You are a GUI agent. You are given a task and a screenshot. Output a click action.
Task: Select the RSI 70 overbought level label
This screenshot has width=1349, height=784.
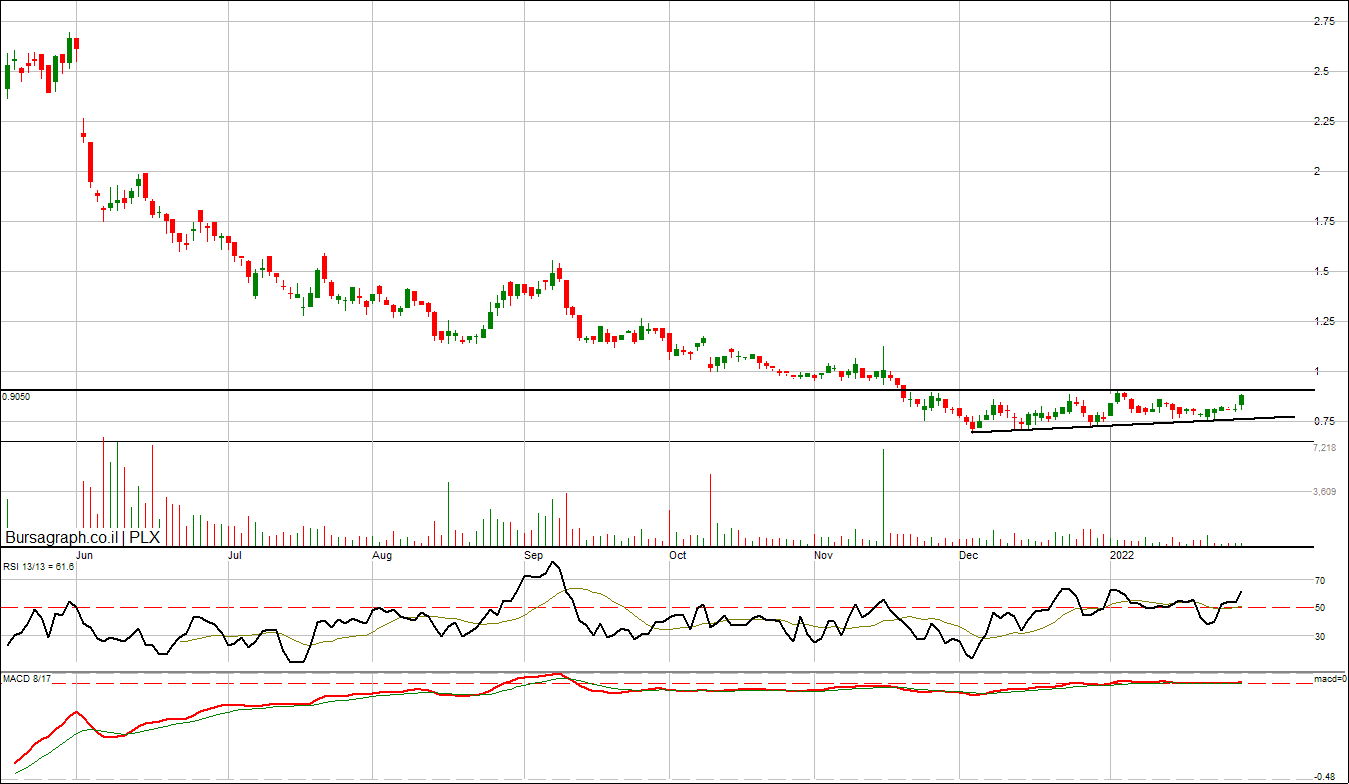point(1319,580)
